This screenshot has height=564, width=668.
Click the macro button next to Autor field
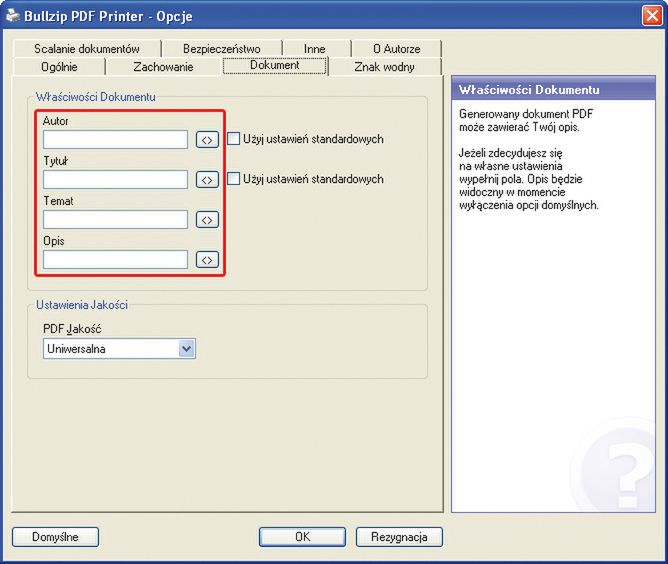coord(207,140)
